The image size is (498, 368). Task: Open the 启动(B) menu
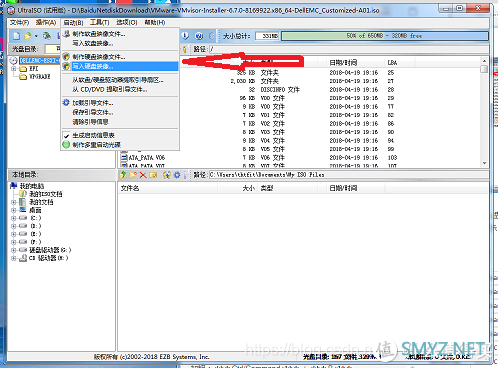coord(73,22)
